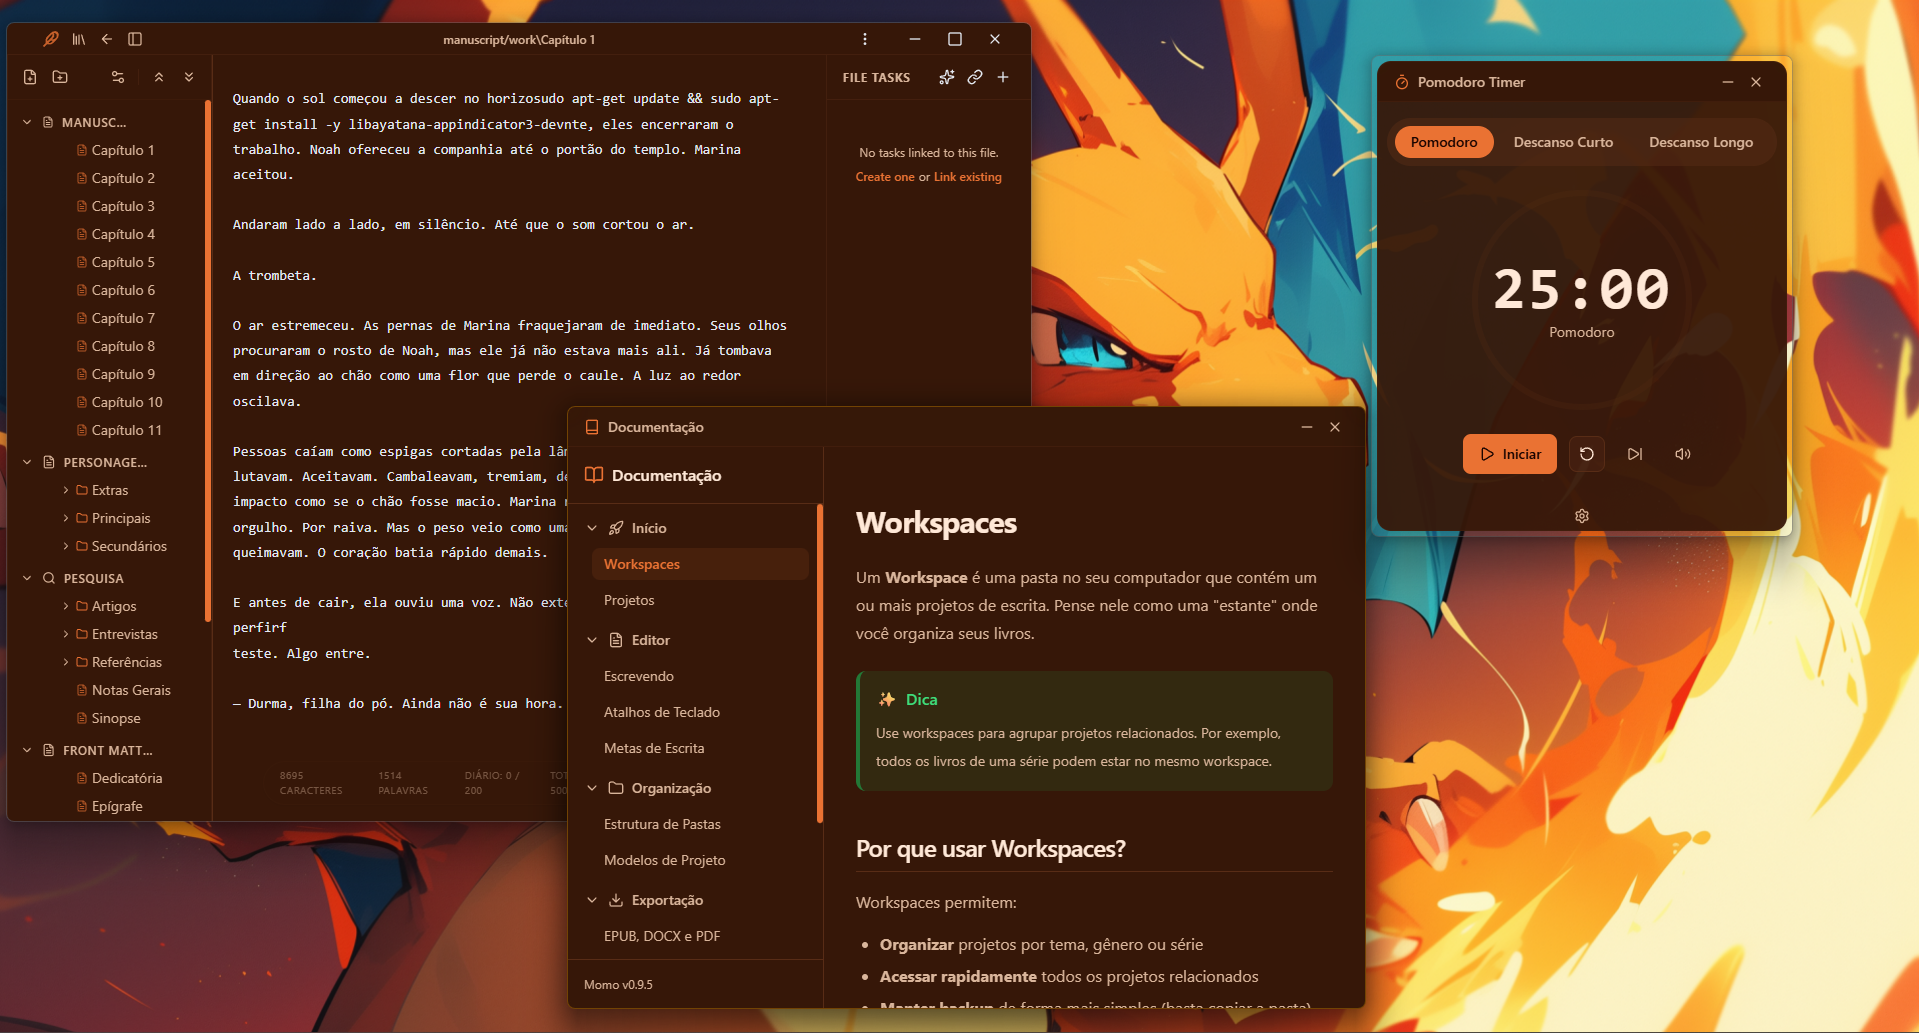Mute the Pomodoro timer sound
This screenshot has height=1033, width=1919.
[1682, 454]
